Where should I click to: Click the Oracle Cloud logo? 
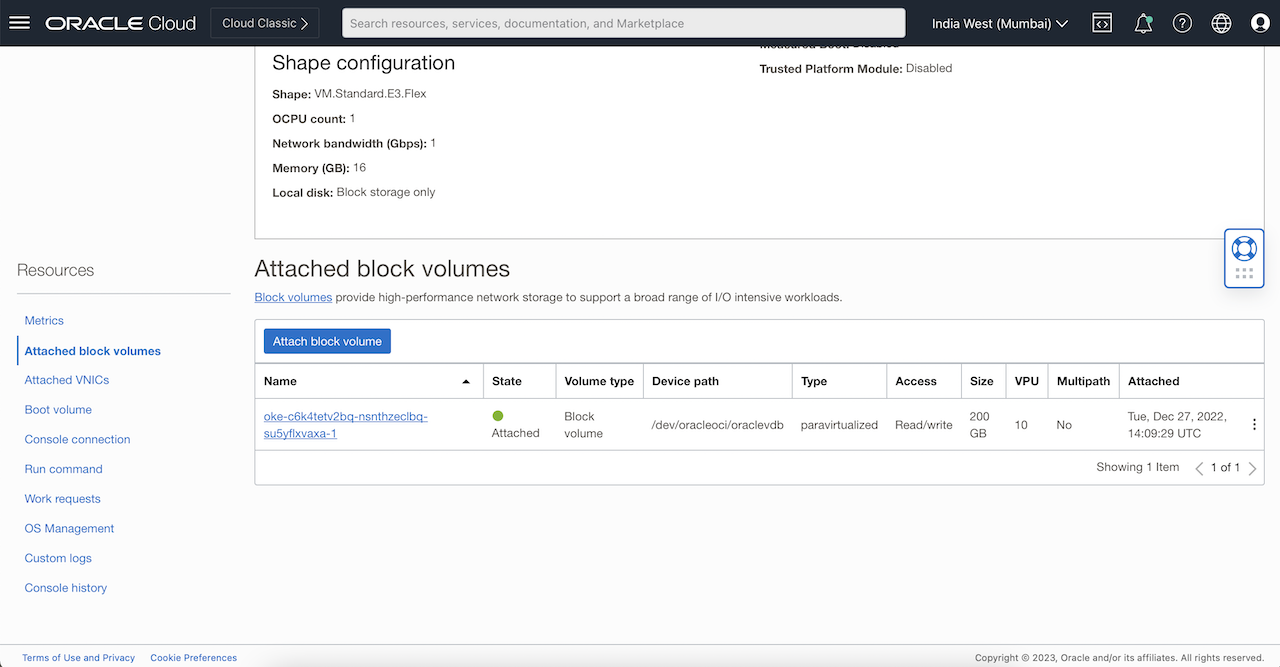point(121,23)
